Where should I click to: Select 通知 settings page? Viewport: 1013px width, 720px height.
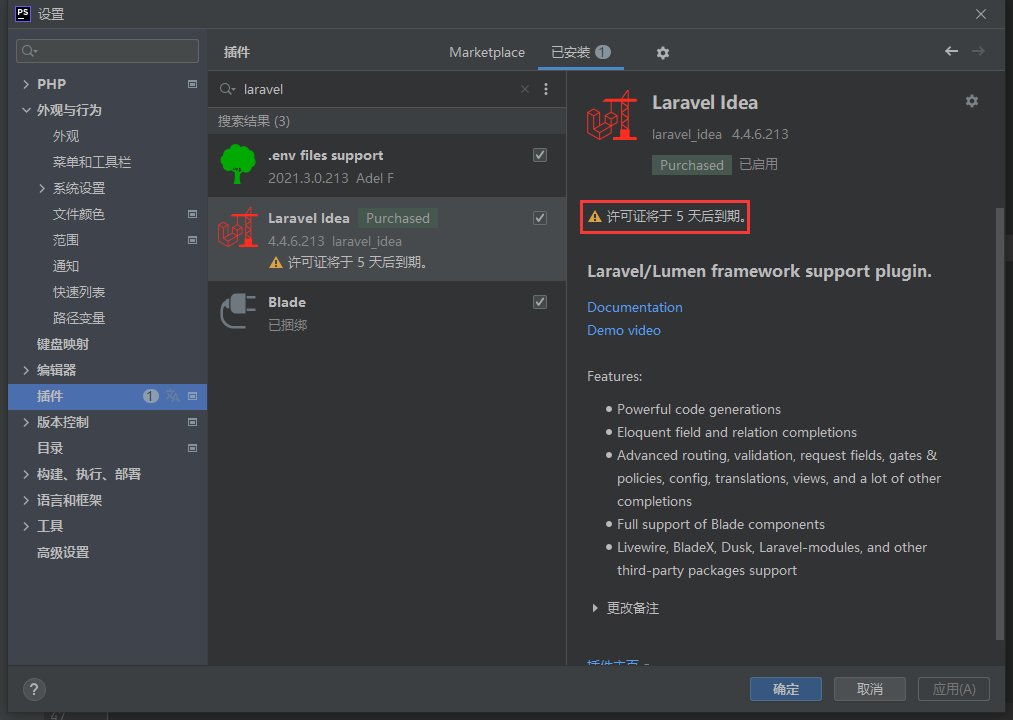pos(66,266)
